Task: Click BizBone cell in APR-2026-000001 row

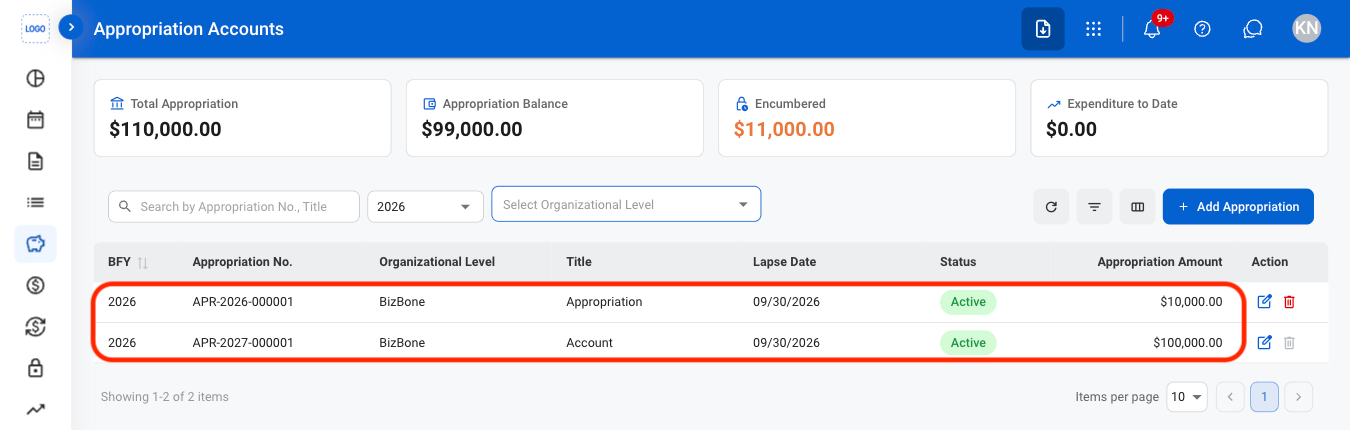Action: pyautogui.click(x=402, y=301)
